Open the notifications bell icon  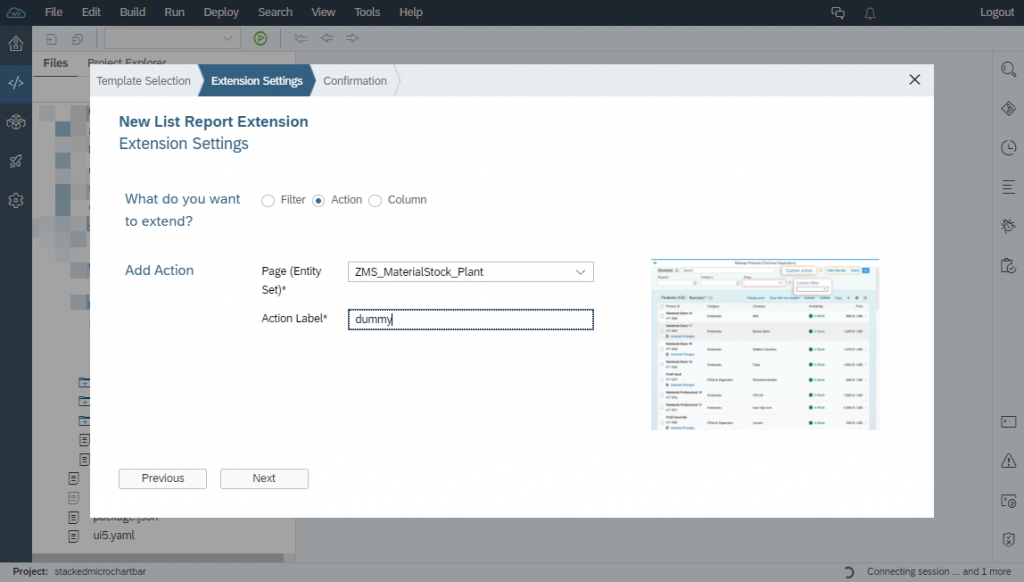pos(870,12)
